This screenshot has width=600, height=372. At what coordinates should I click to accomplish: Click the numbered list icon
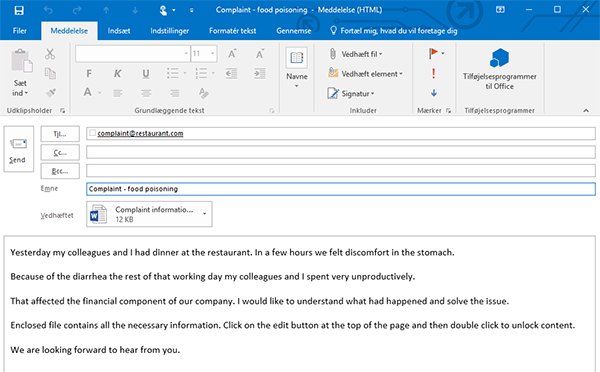(201, 73)
